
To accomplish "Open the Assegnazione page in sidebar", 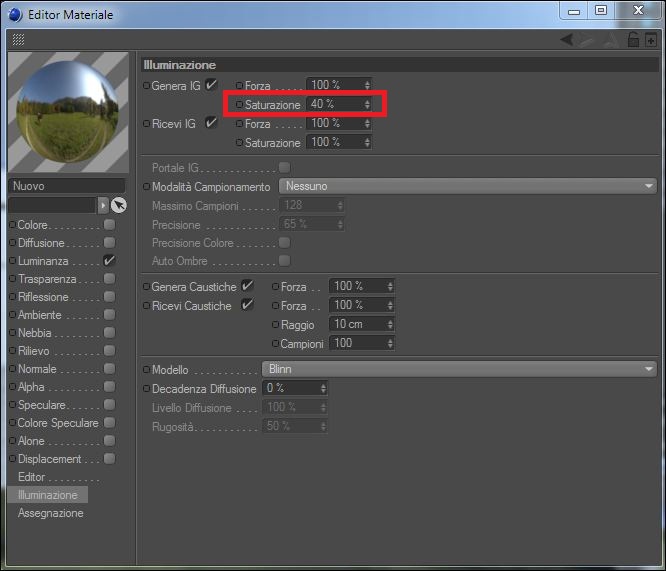I will click(x=51, y=513).
